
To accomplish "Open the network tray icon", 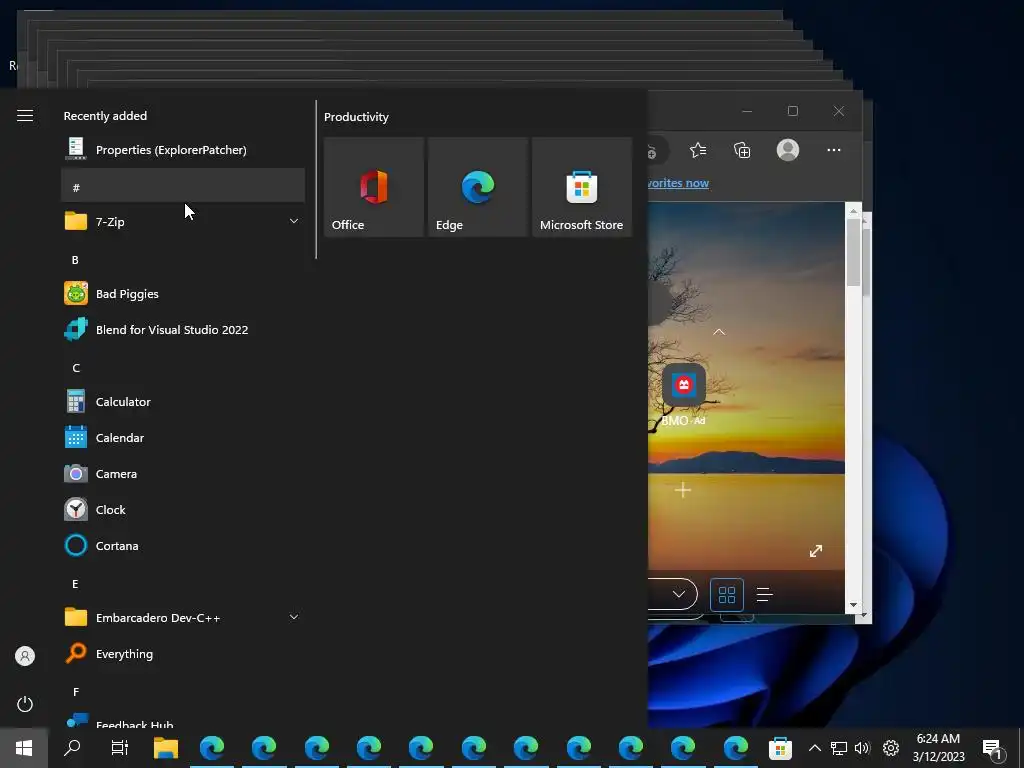I will (839, 748).
